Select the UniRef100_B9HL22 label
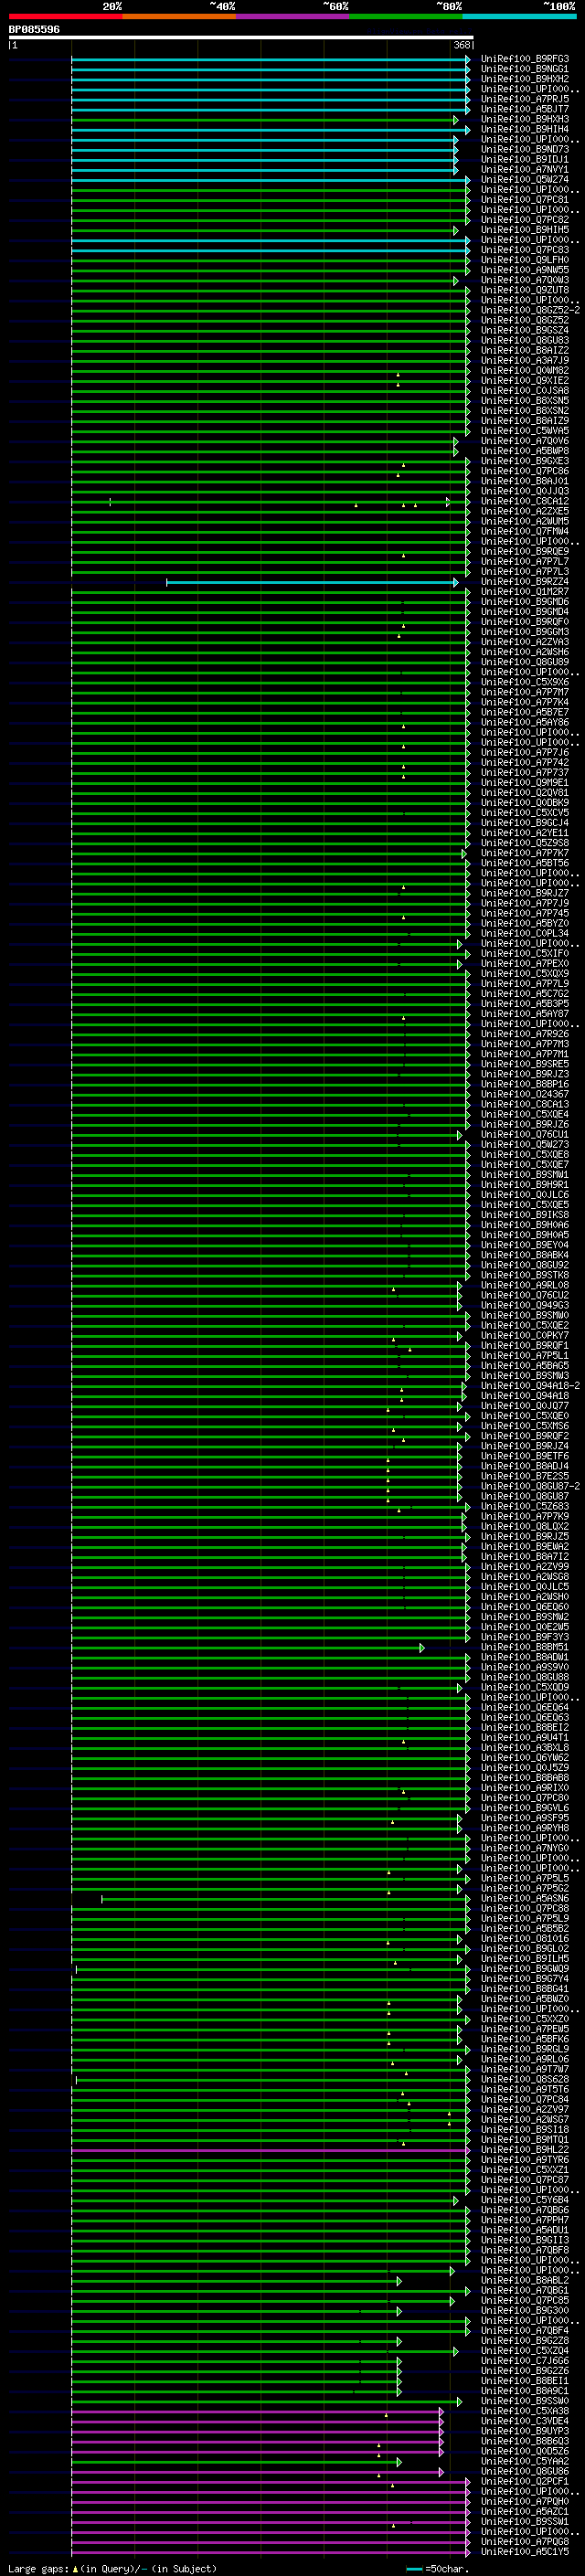585x2576 pixels. (x=525, y=2149)
